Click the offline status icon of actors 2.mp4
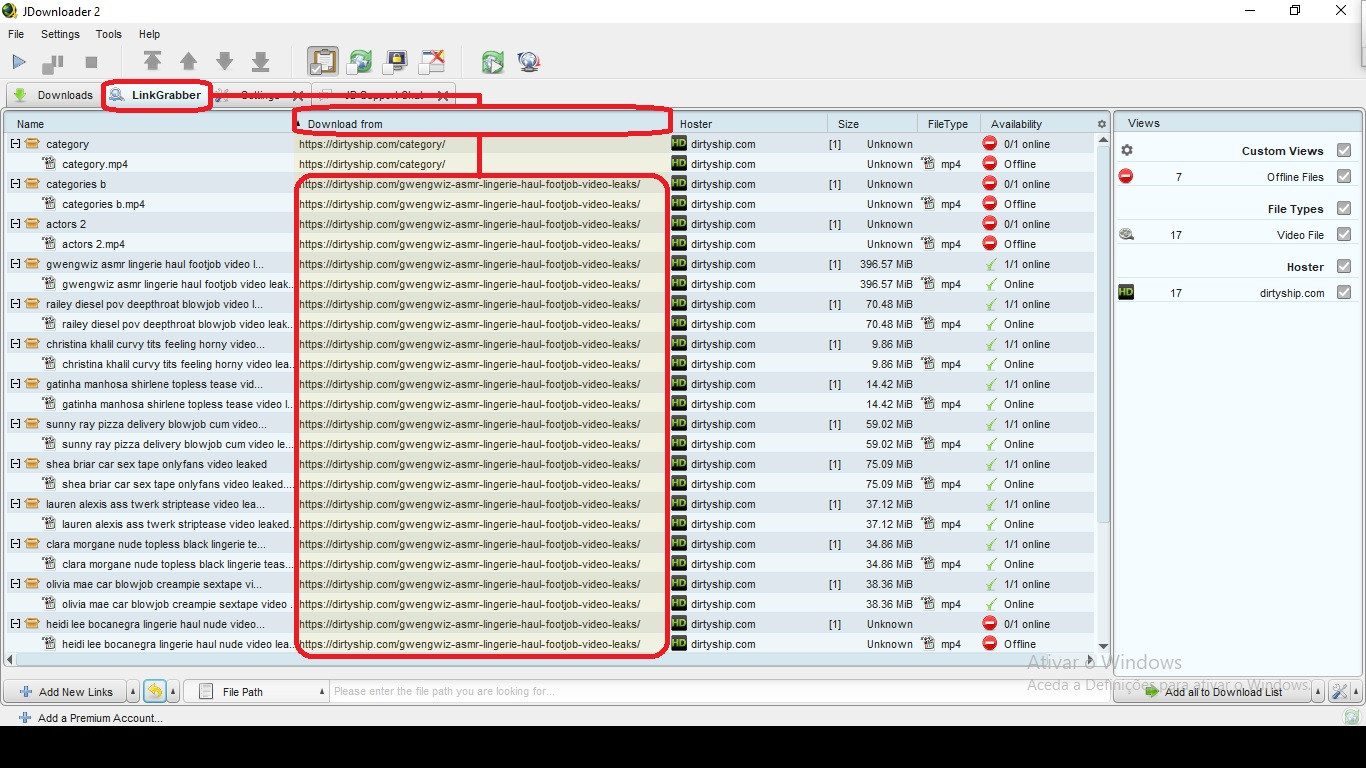1366x768 pixels. [990, 244]
